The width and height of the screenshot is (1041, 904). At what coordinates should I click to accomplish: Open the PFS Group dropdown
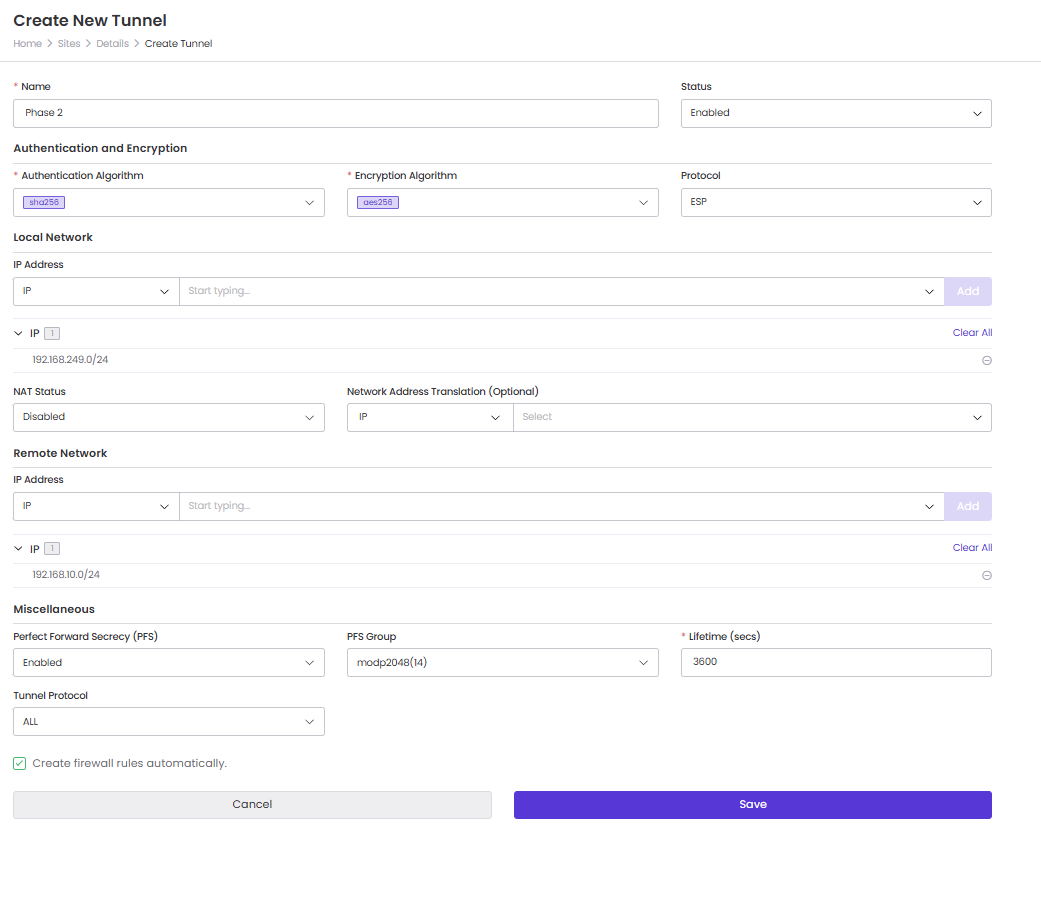click(x=503, y=662)
